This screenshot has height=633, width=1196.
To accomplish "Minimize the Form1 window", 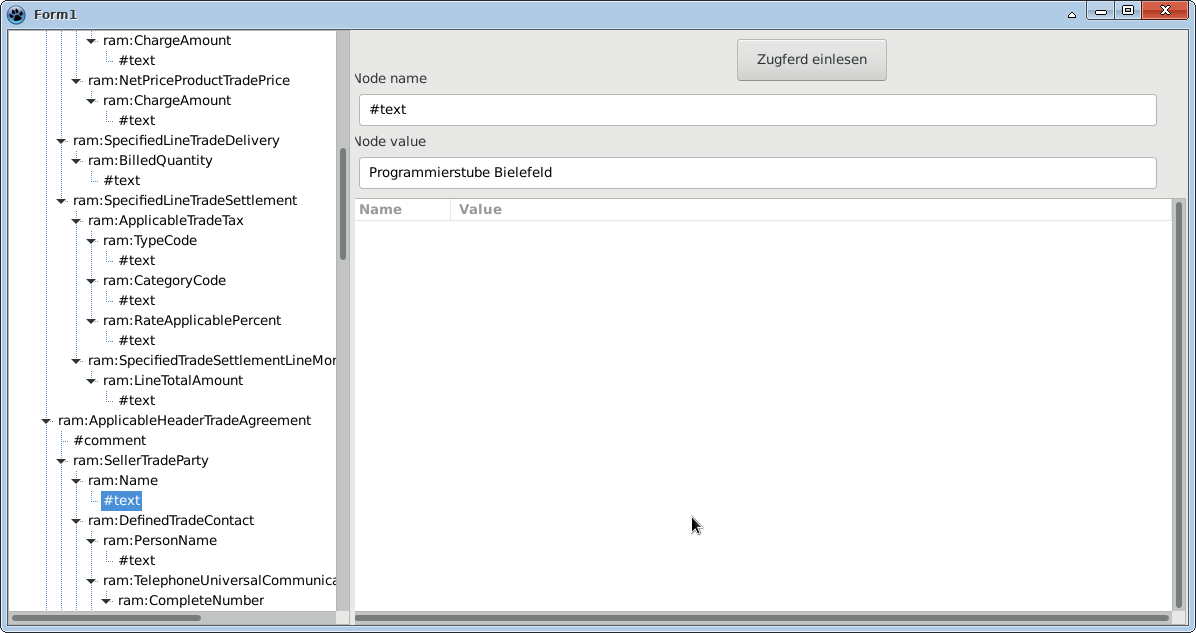I will 1101,11.
